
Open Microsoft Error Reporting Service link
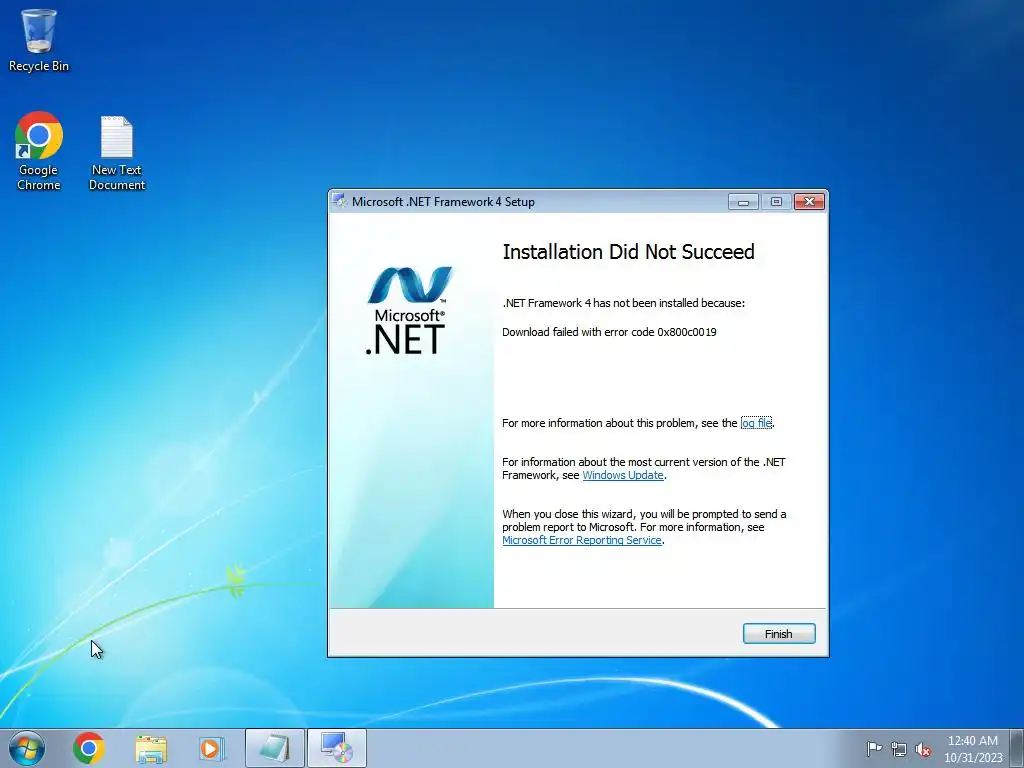[582, 540]
